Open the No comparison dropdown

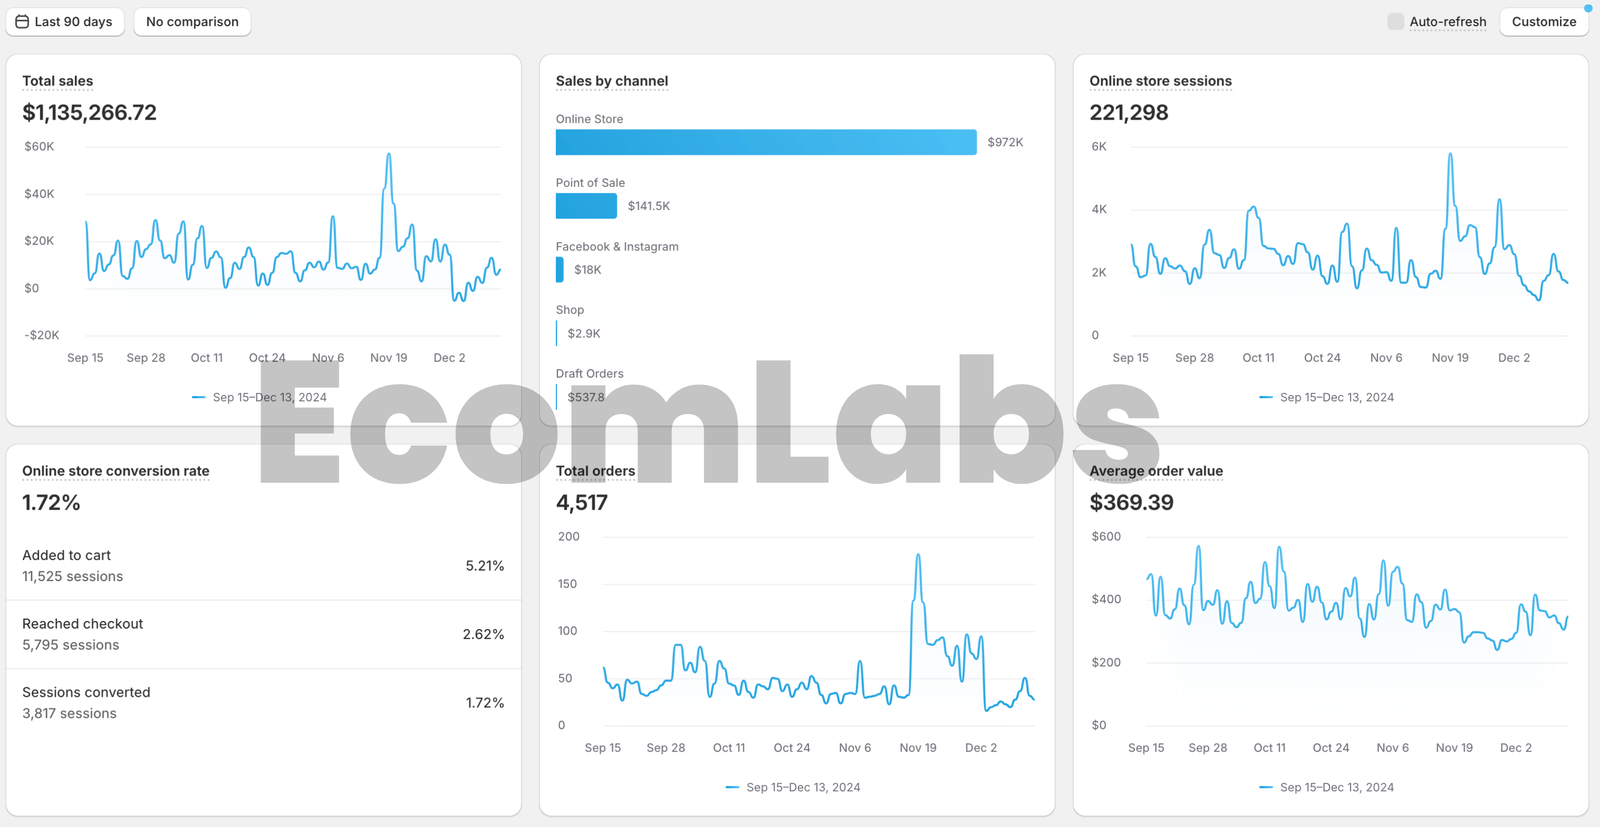tap(192, 22)
